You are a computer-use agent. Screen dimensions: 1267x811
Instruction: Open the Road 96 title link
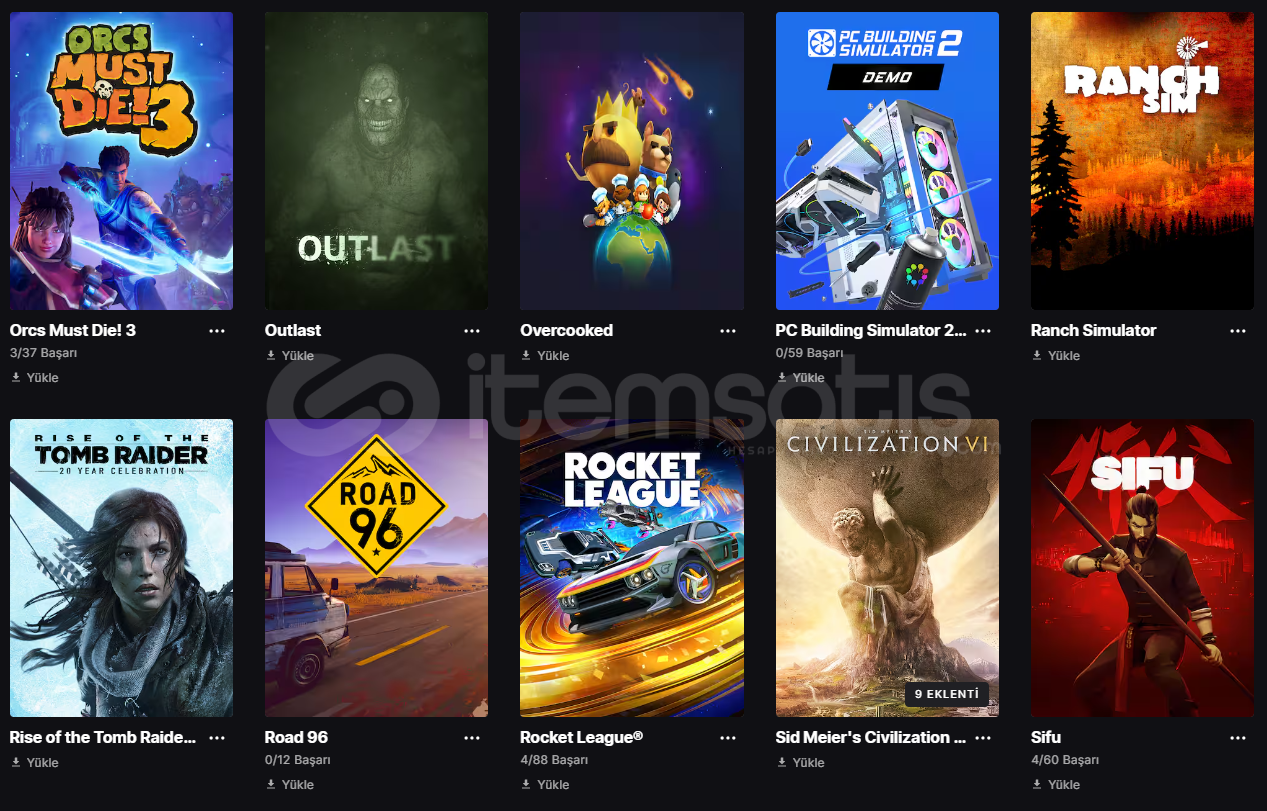pos(296,737)
